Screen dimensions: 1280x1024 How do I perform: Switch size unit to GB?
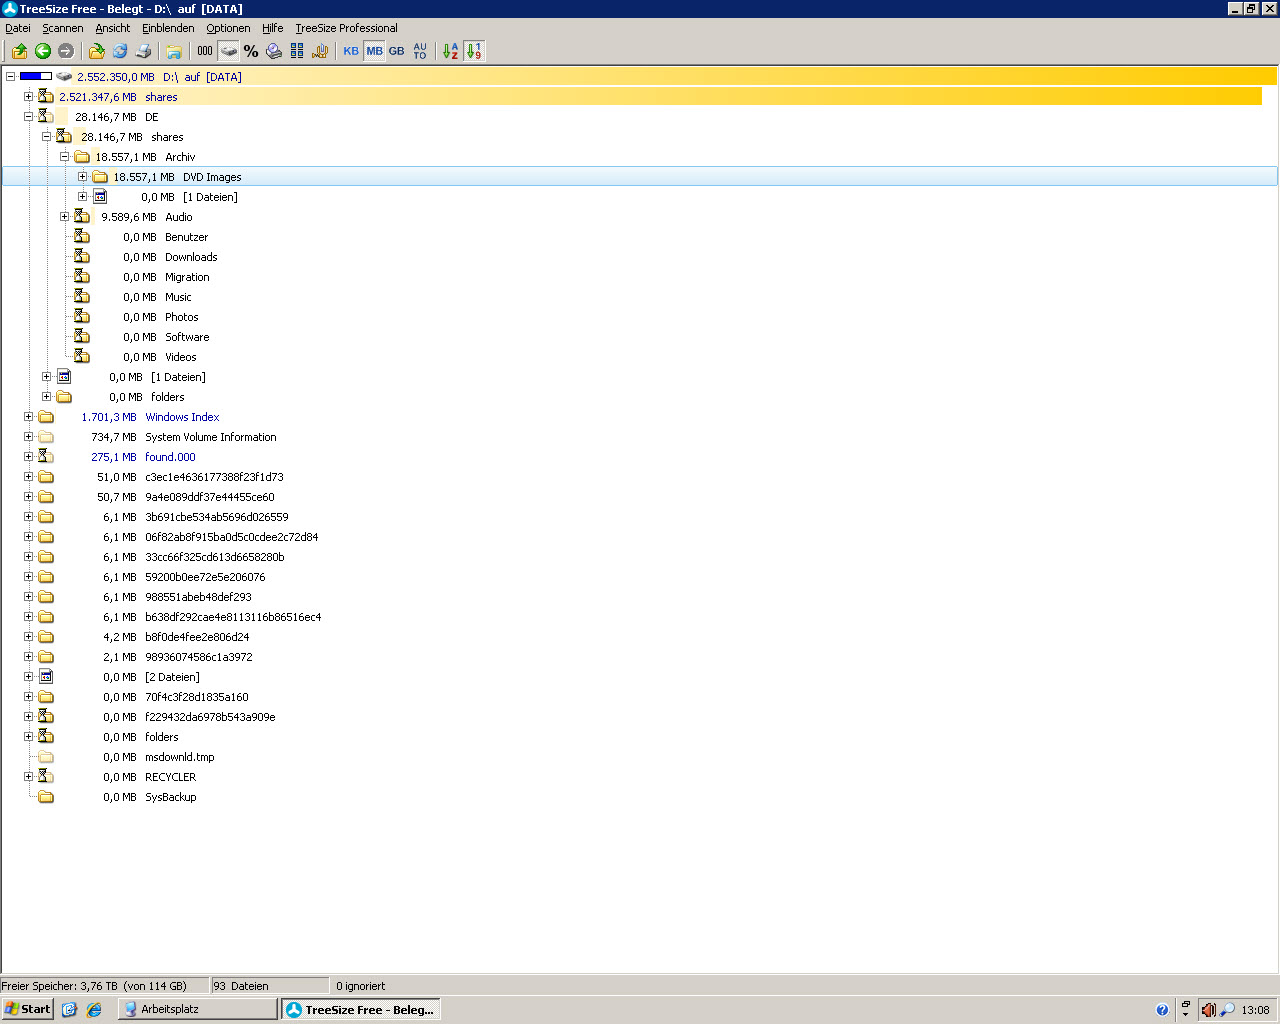tap(397, 51)
